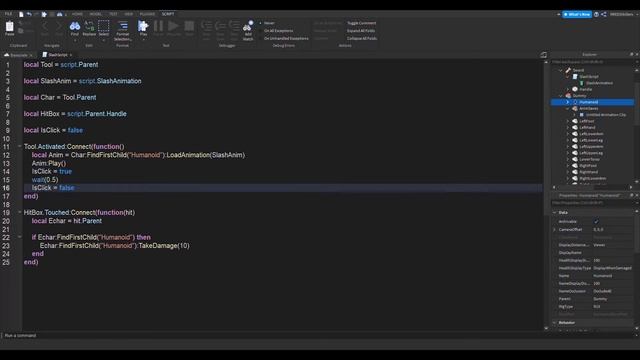Switch to the PLUGINS ribbon tab
Screen dimensions: 640x360
coord(147,14)
